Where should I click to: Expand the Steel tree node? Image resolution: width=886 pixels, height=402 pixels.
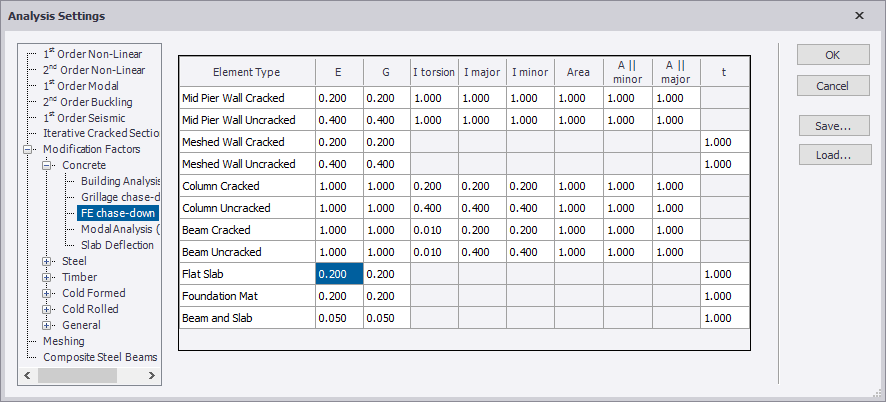[x=47, y=261]
